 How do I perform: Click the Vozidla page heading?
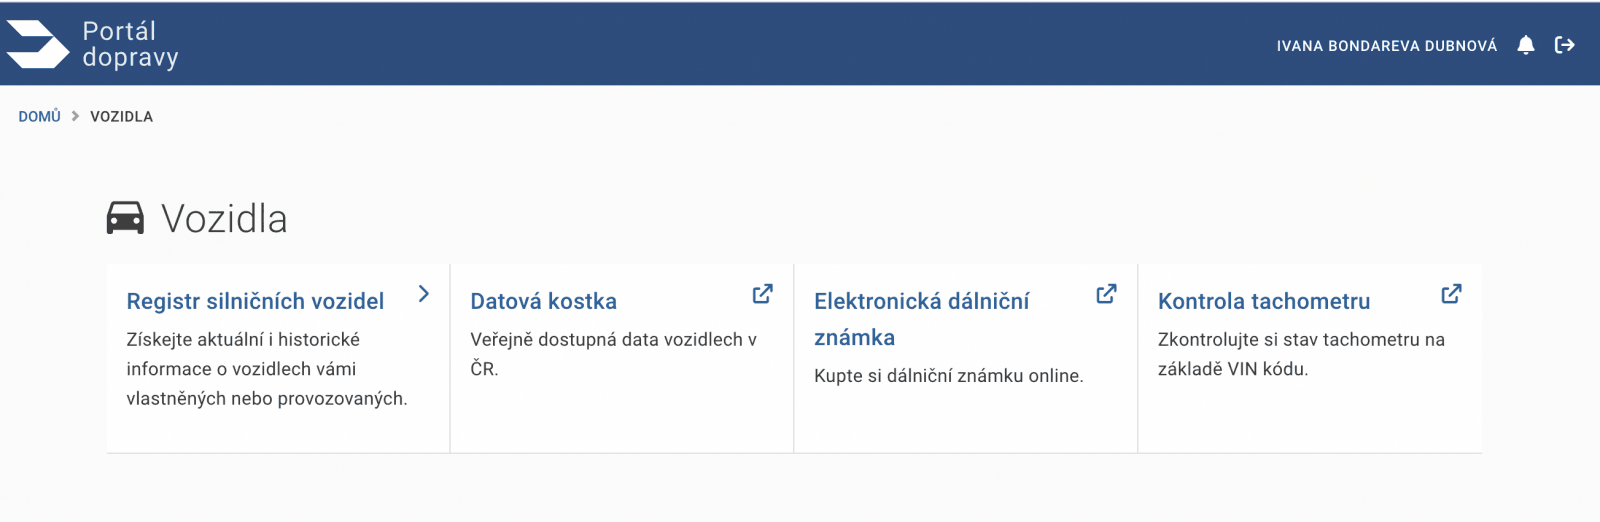coord(224,219)
